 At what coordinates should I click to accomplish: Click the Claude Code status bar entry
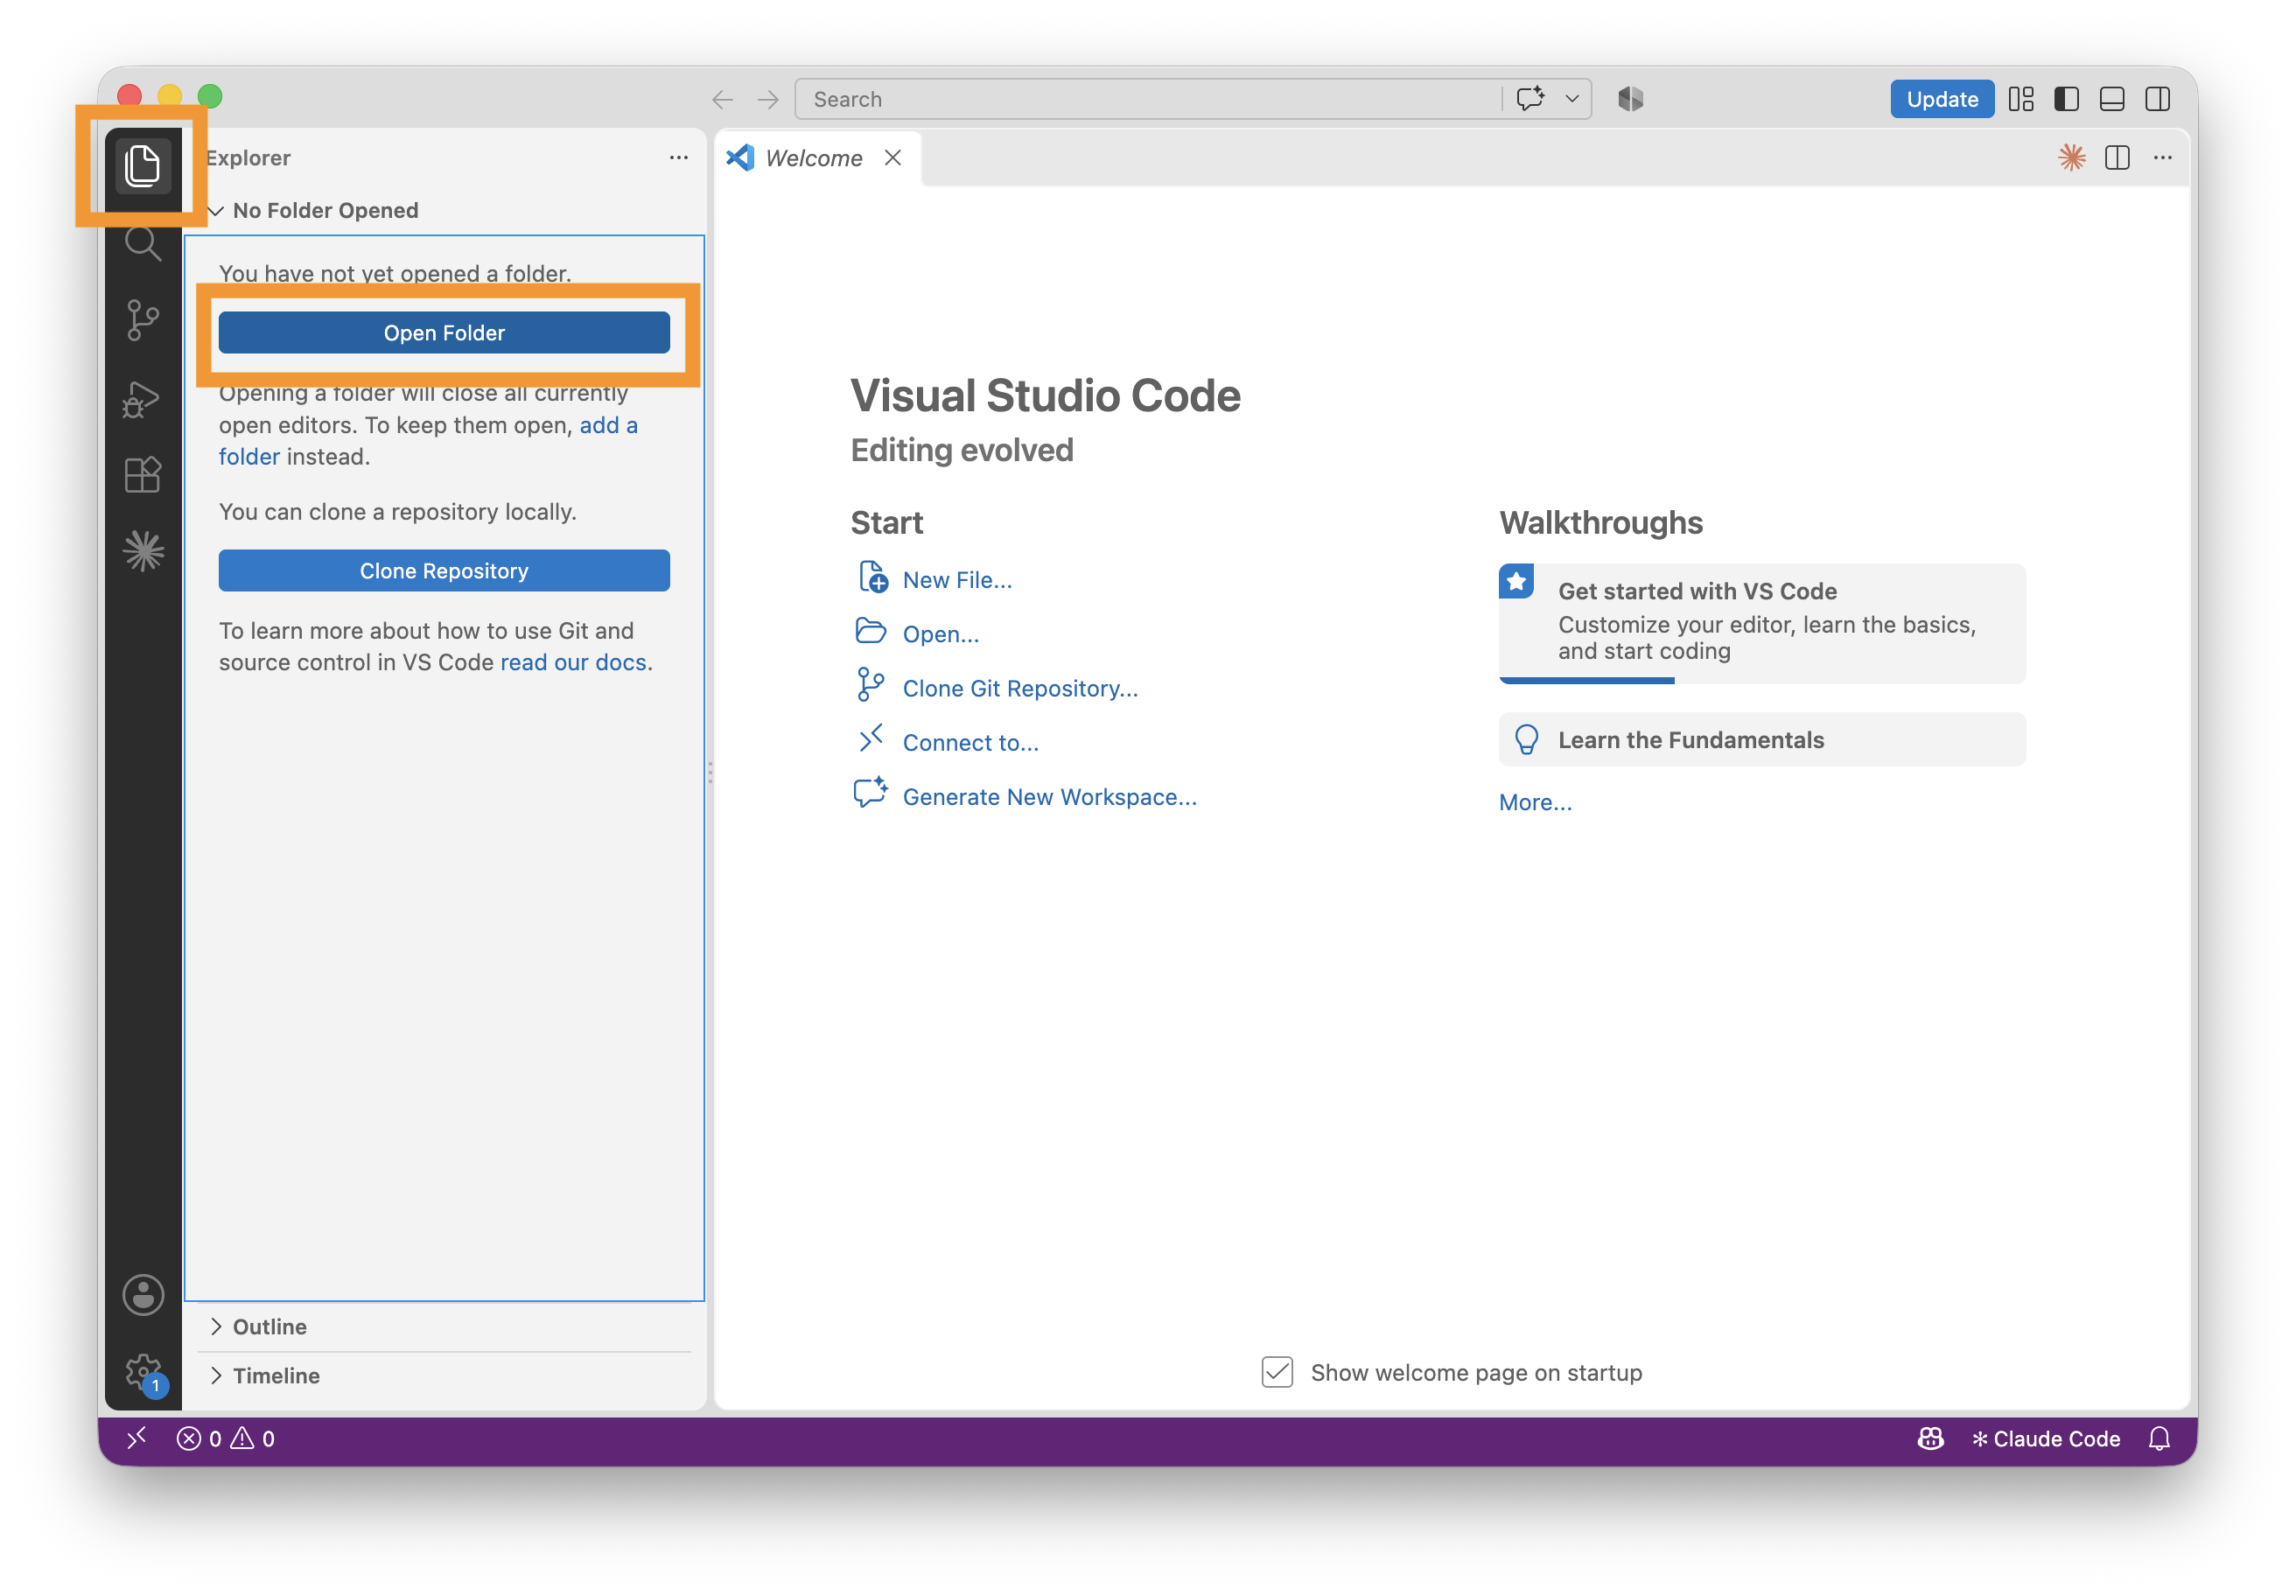2045,1438
